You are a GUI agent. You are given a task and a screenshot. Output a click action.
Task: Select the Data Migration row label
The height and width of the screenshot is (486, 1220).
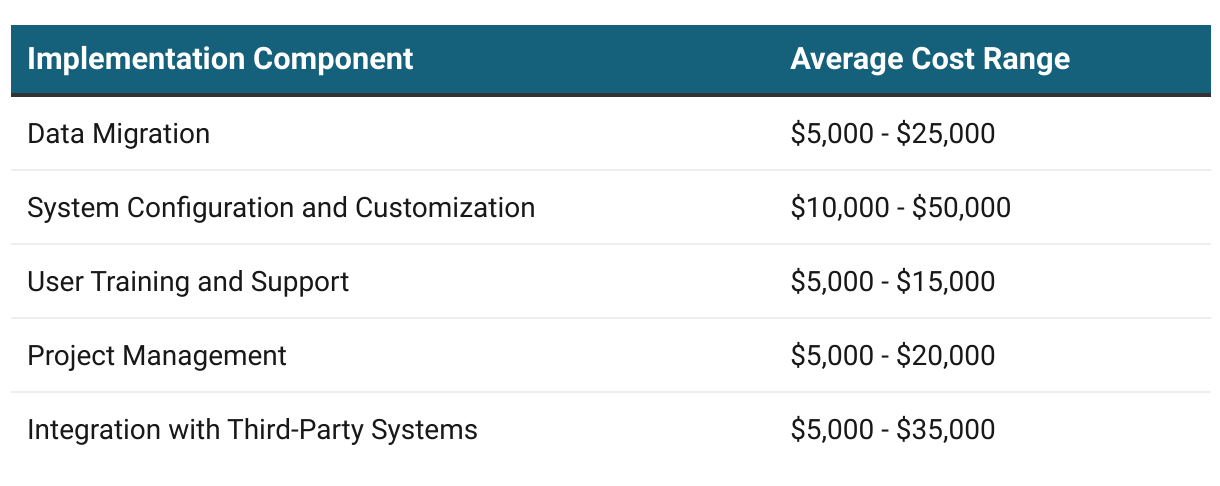coord(118,134)
